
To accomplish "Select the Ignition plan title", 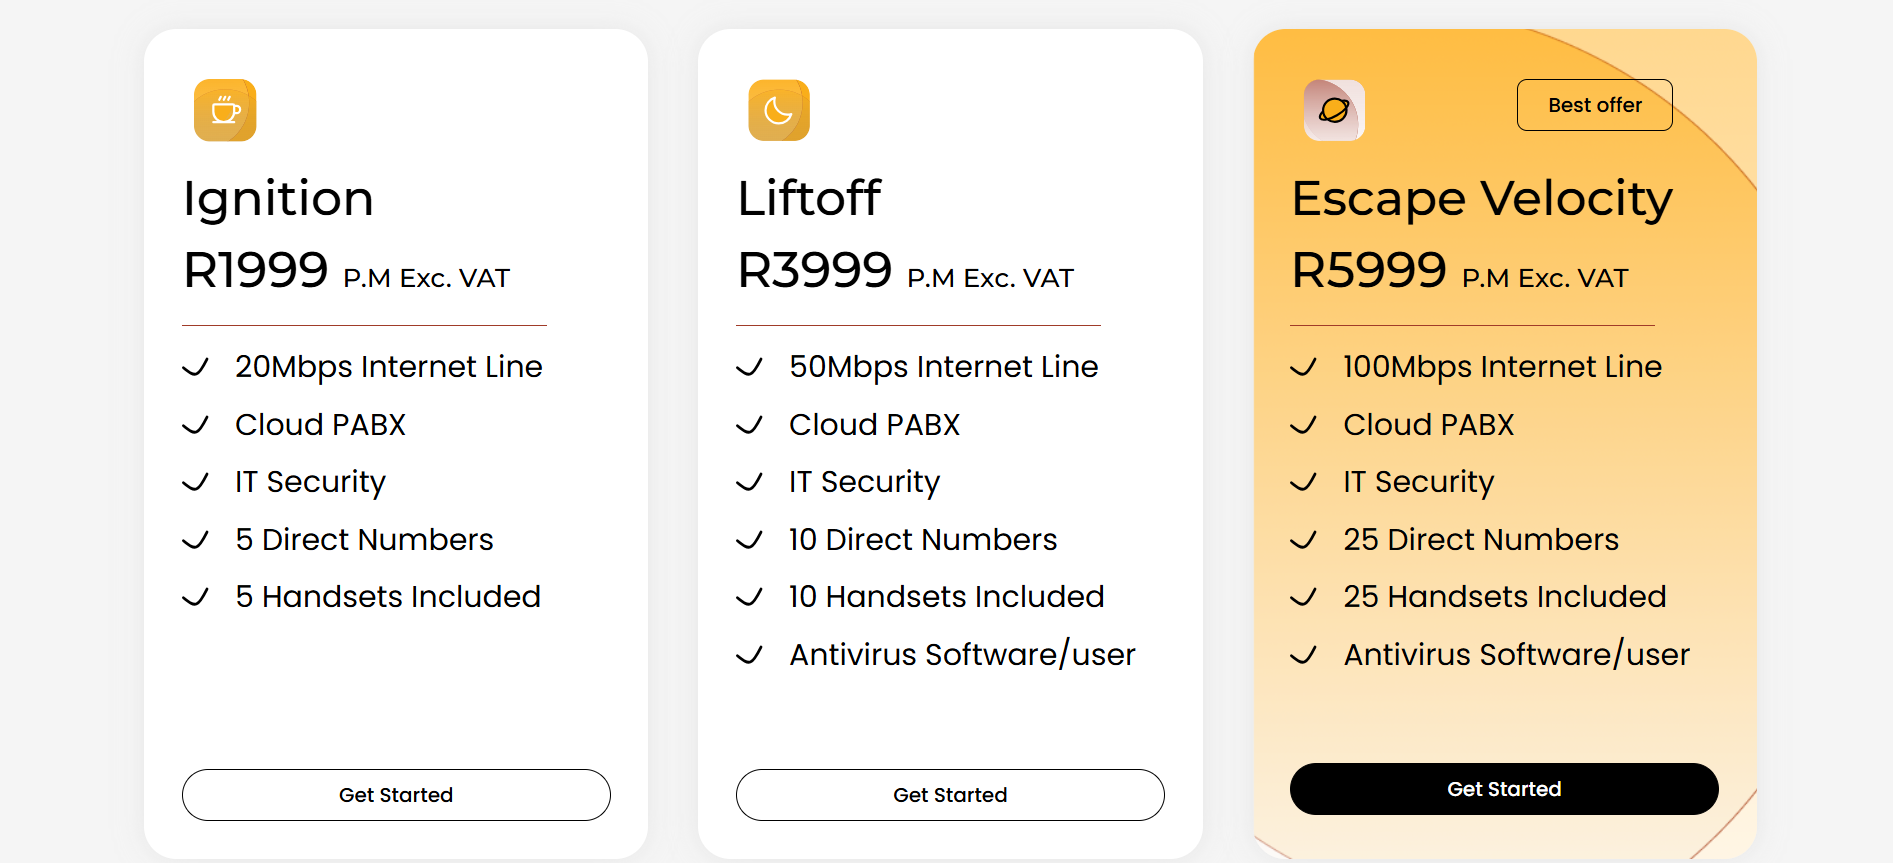I will tap(279, 198).
